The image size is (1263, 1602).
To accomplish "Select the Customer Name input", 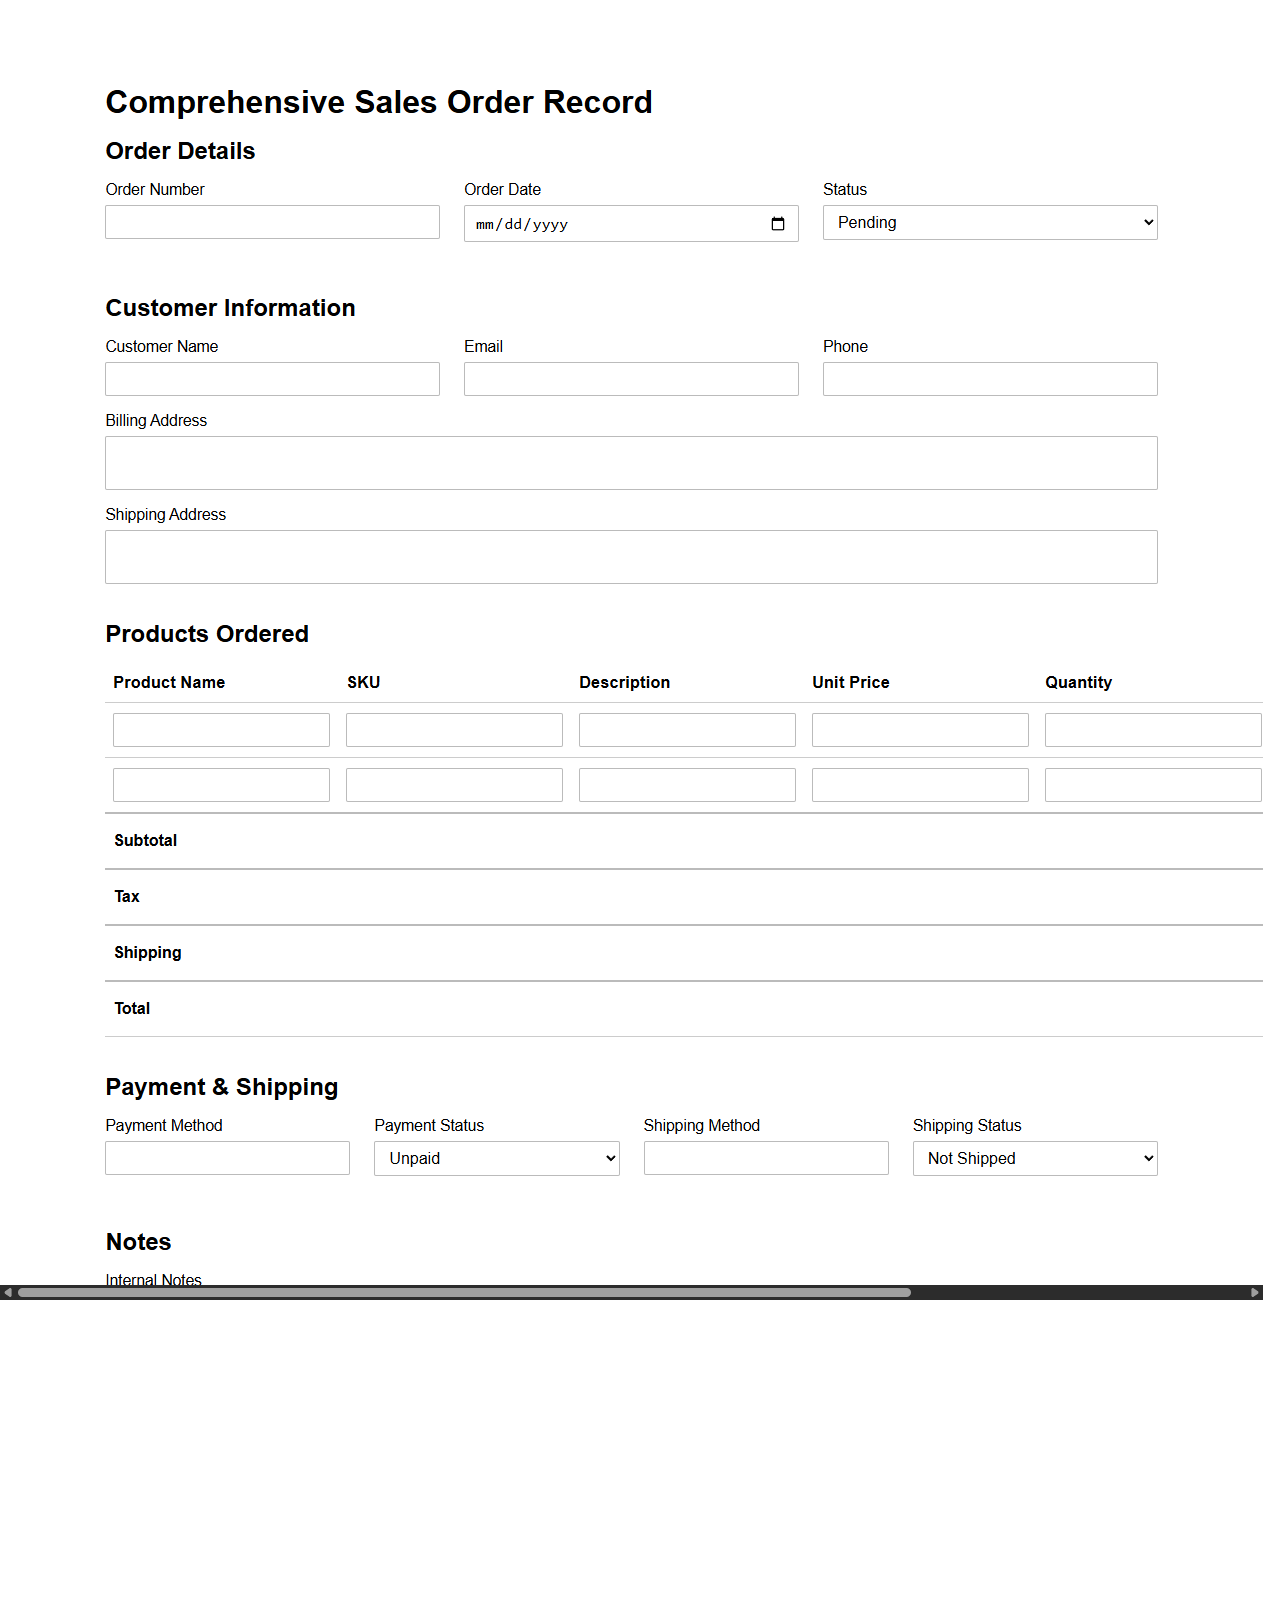I will 272,379.
